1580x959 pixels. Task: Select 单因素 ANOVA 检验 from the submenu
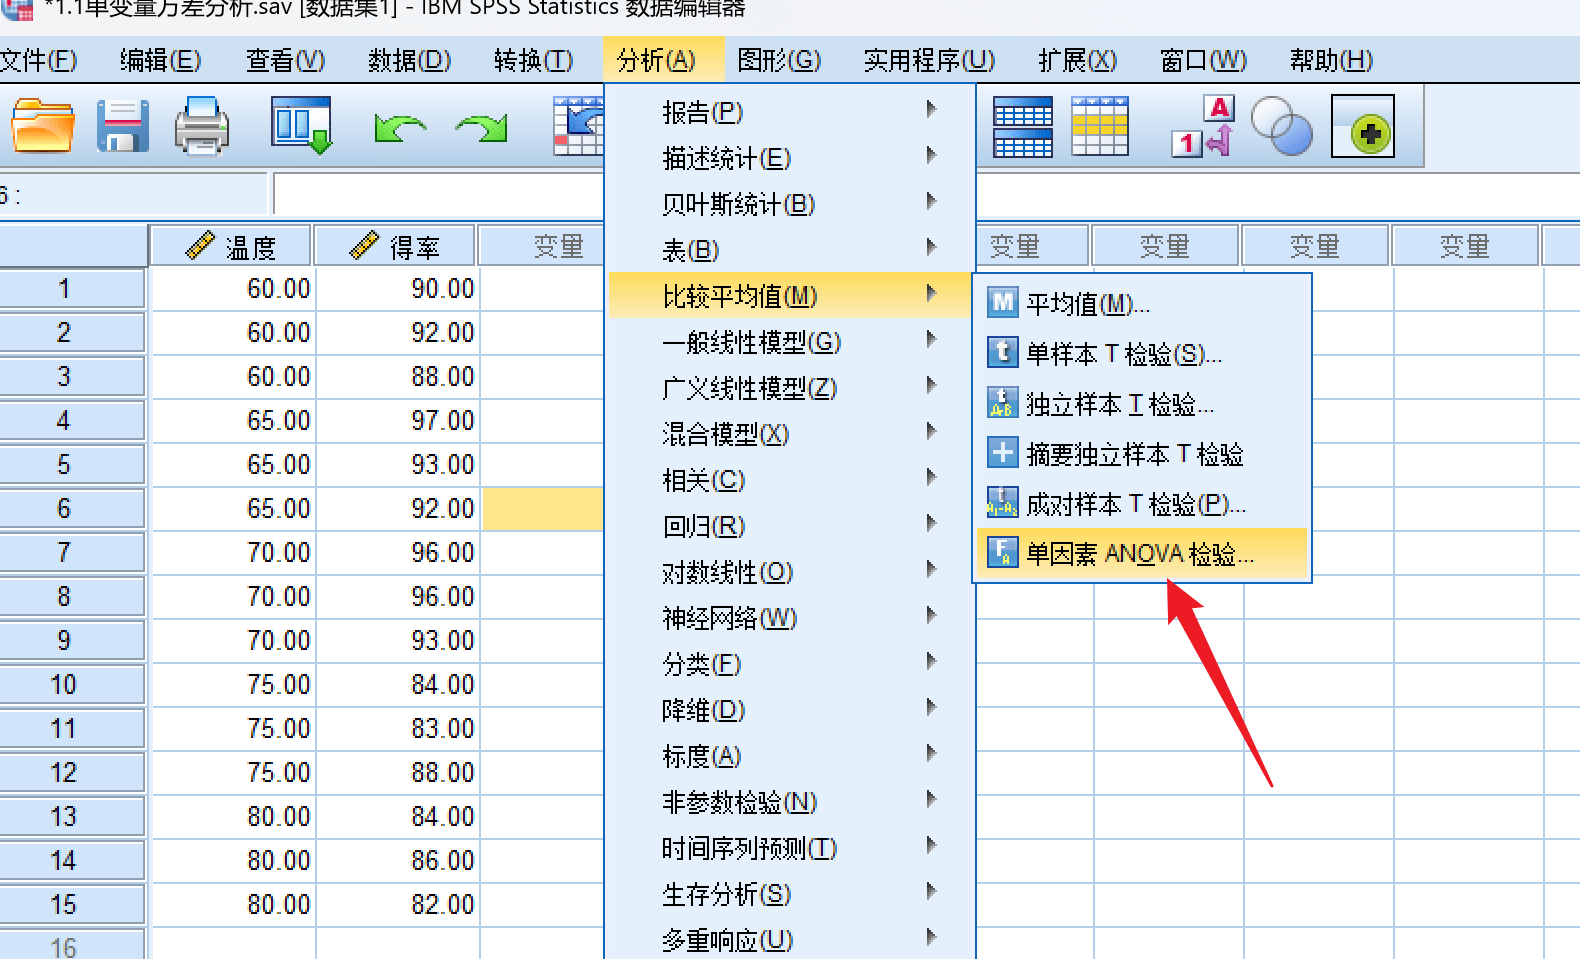[x=1140, y=554]
